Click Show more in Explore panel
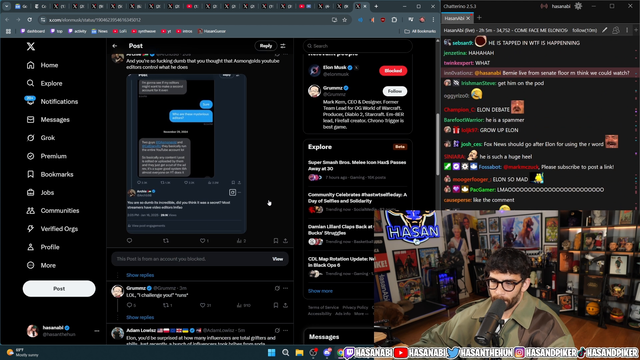This screenshot has height=360, width=640. [320, 291]
